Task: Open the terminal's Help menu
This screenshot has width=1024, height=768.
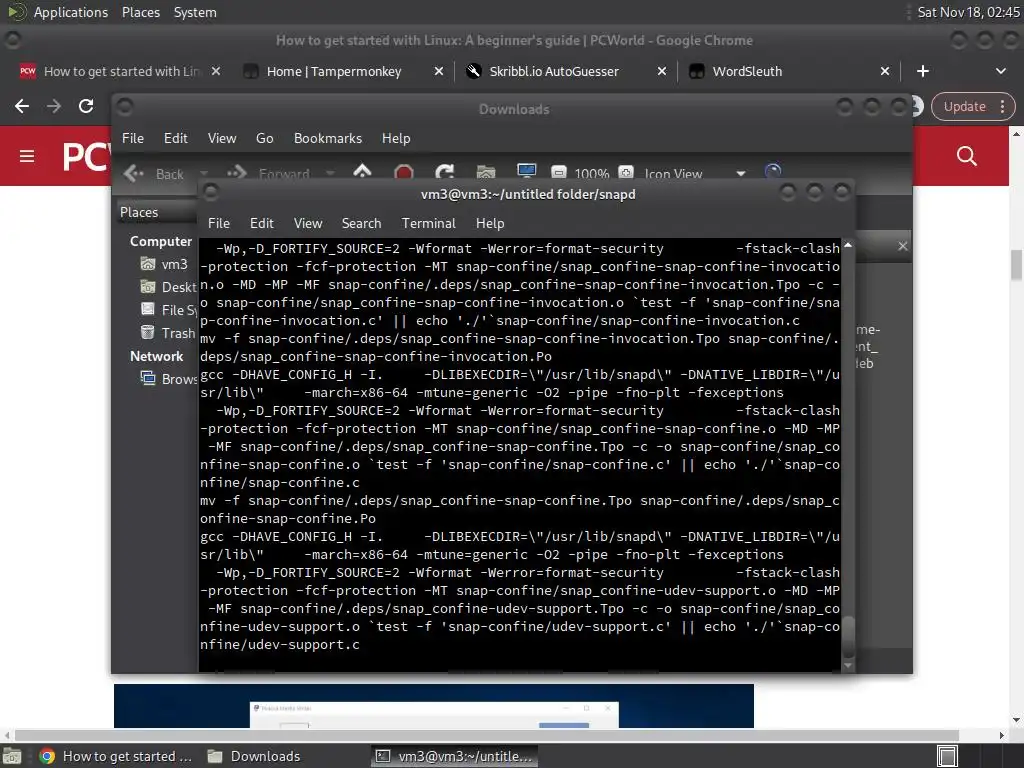Action: click(490, 223)
